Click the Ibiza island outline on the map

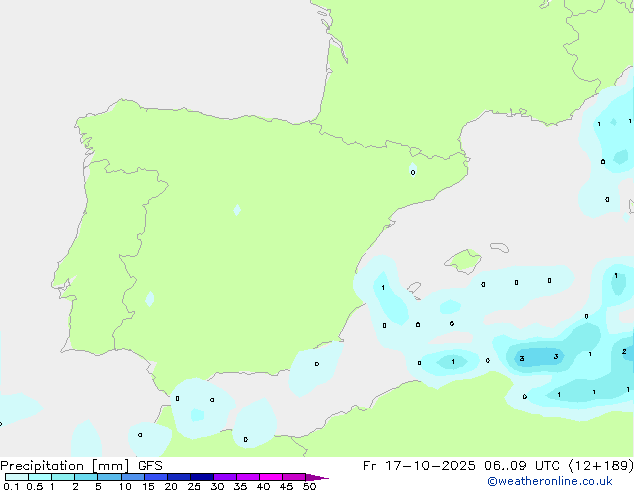click(414, 287)
